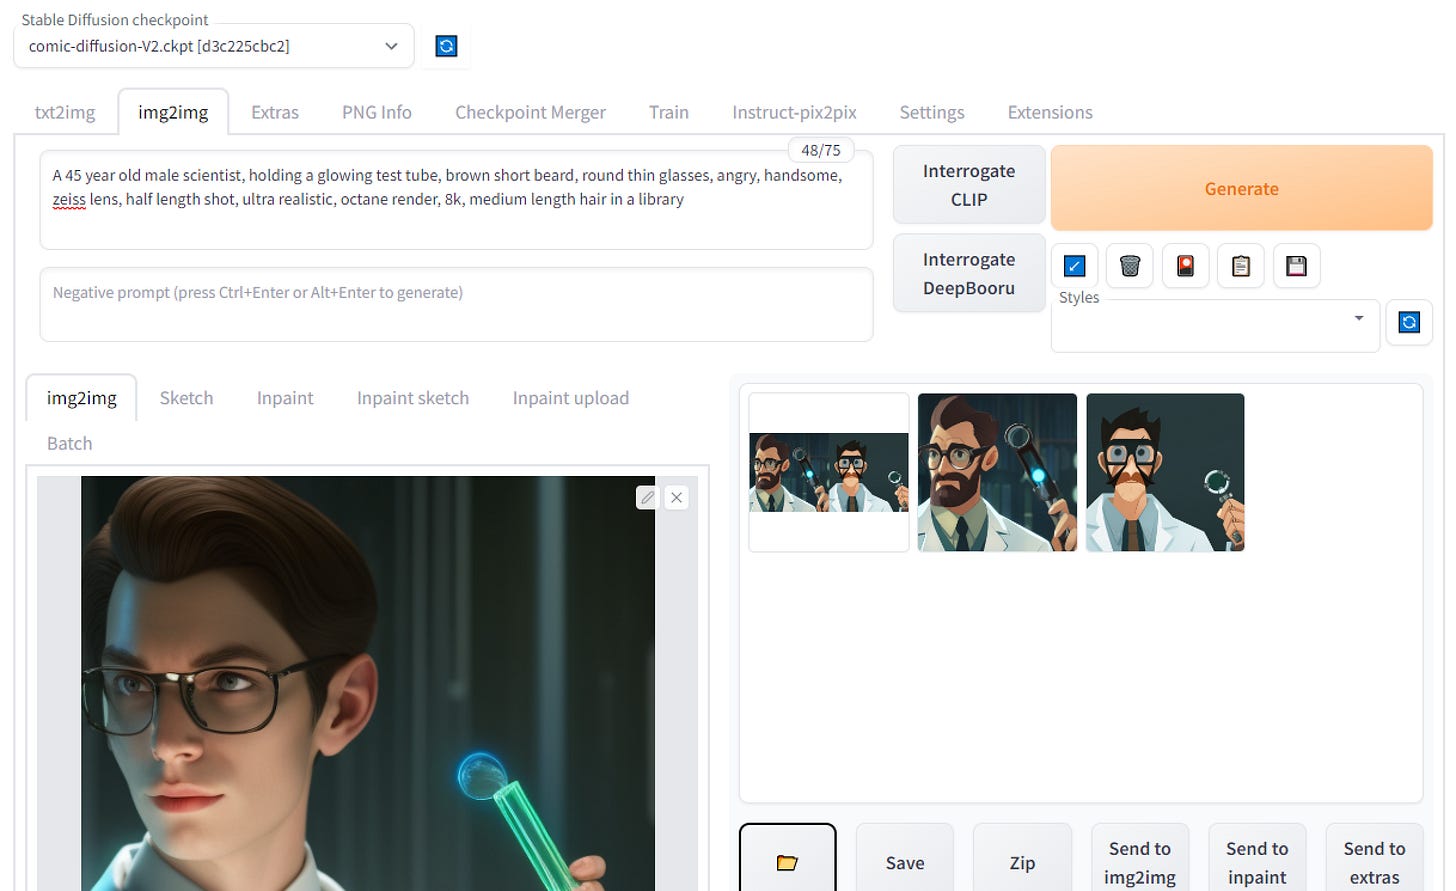Open the output folder icon

(x=787, y=862)
